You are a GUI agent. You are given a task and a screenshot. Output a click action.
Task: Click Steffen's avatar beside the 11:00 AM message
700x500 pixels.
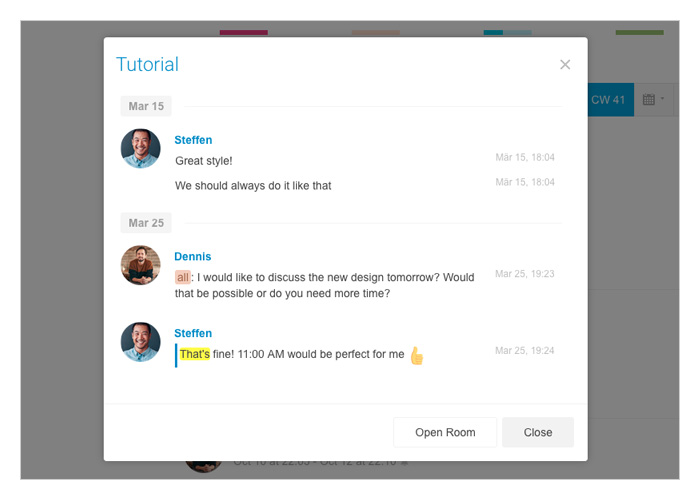[x=141, y=342]
